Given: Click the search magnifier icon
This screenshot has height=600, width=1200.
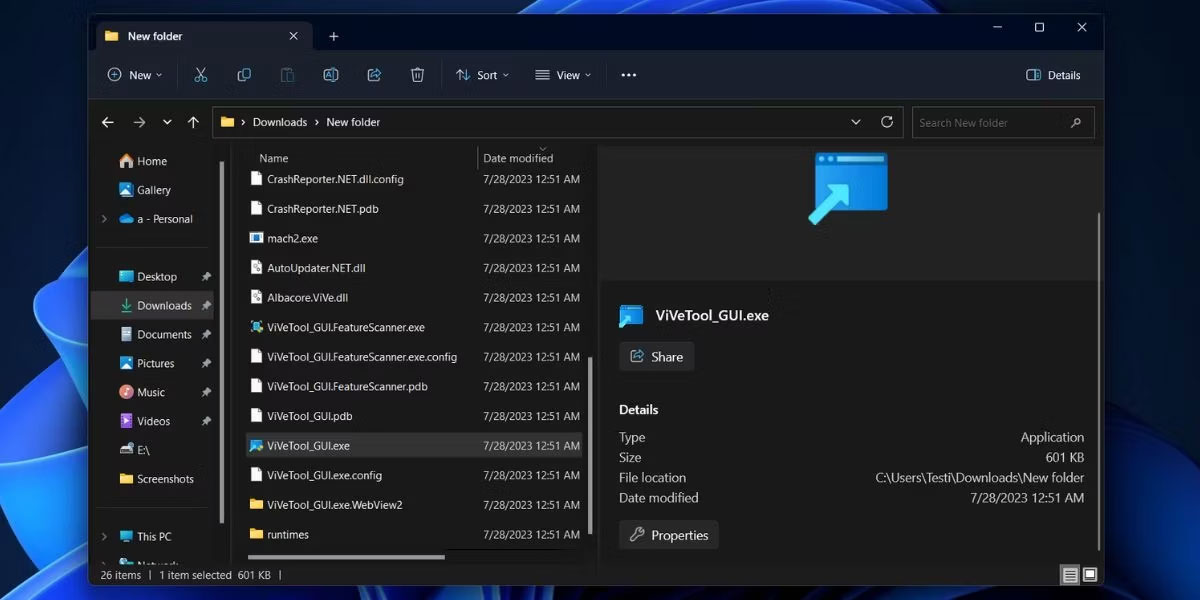Looking at the screenshot, I should (1076, 123).
